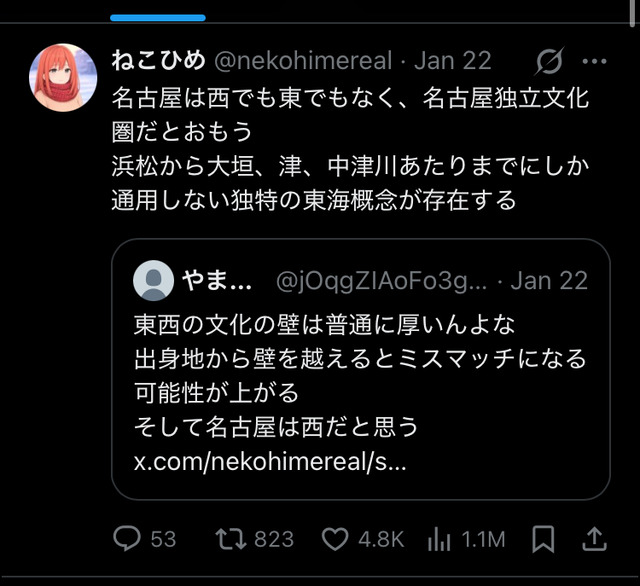The height and width of the screenshot is (586, 640).
Task: Like the tweet with the heart icon
Action: (335, 539)
